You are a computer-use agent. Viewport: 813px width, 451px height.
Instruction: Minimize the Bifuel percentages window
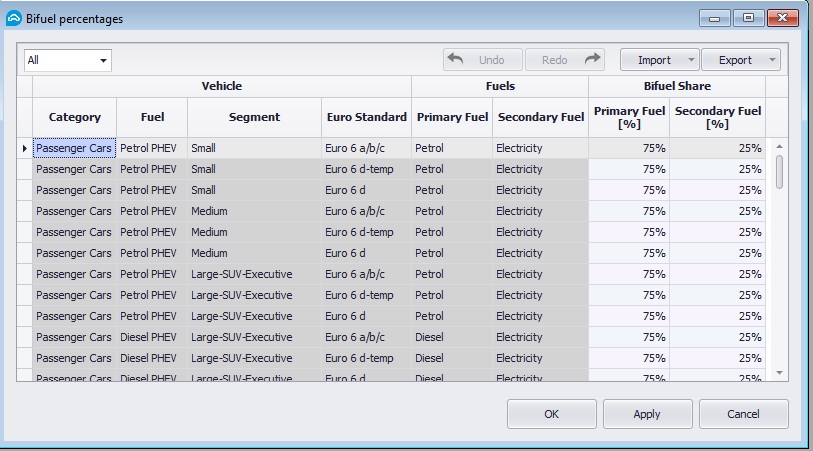click(714, 18)
